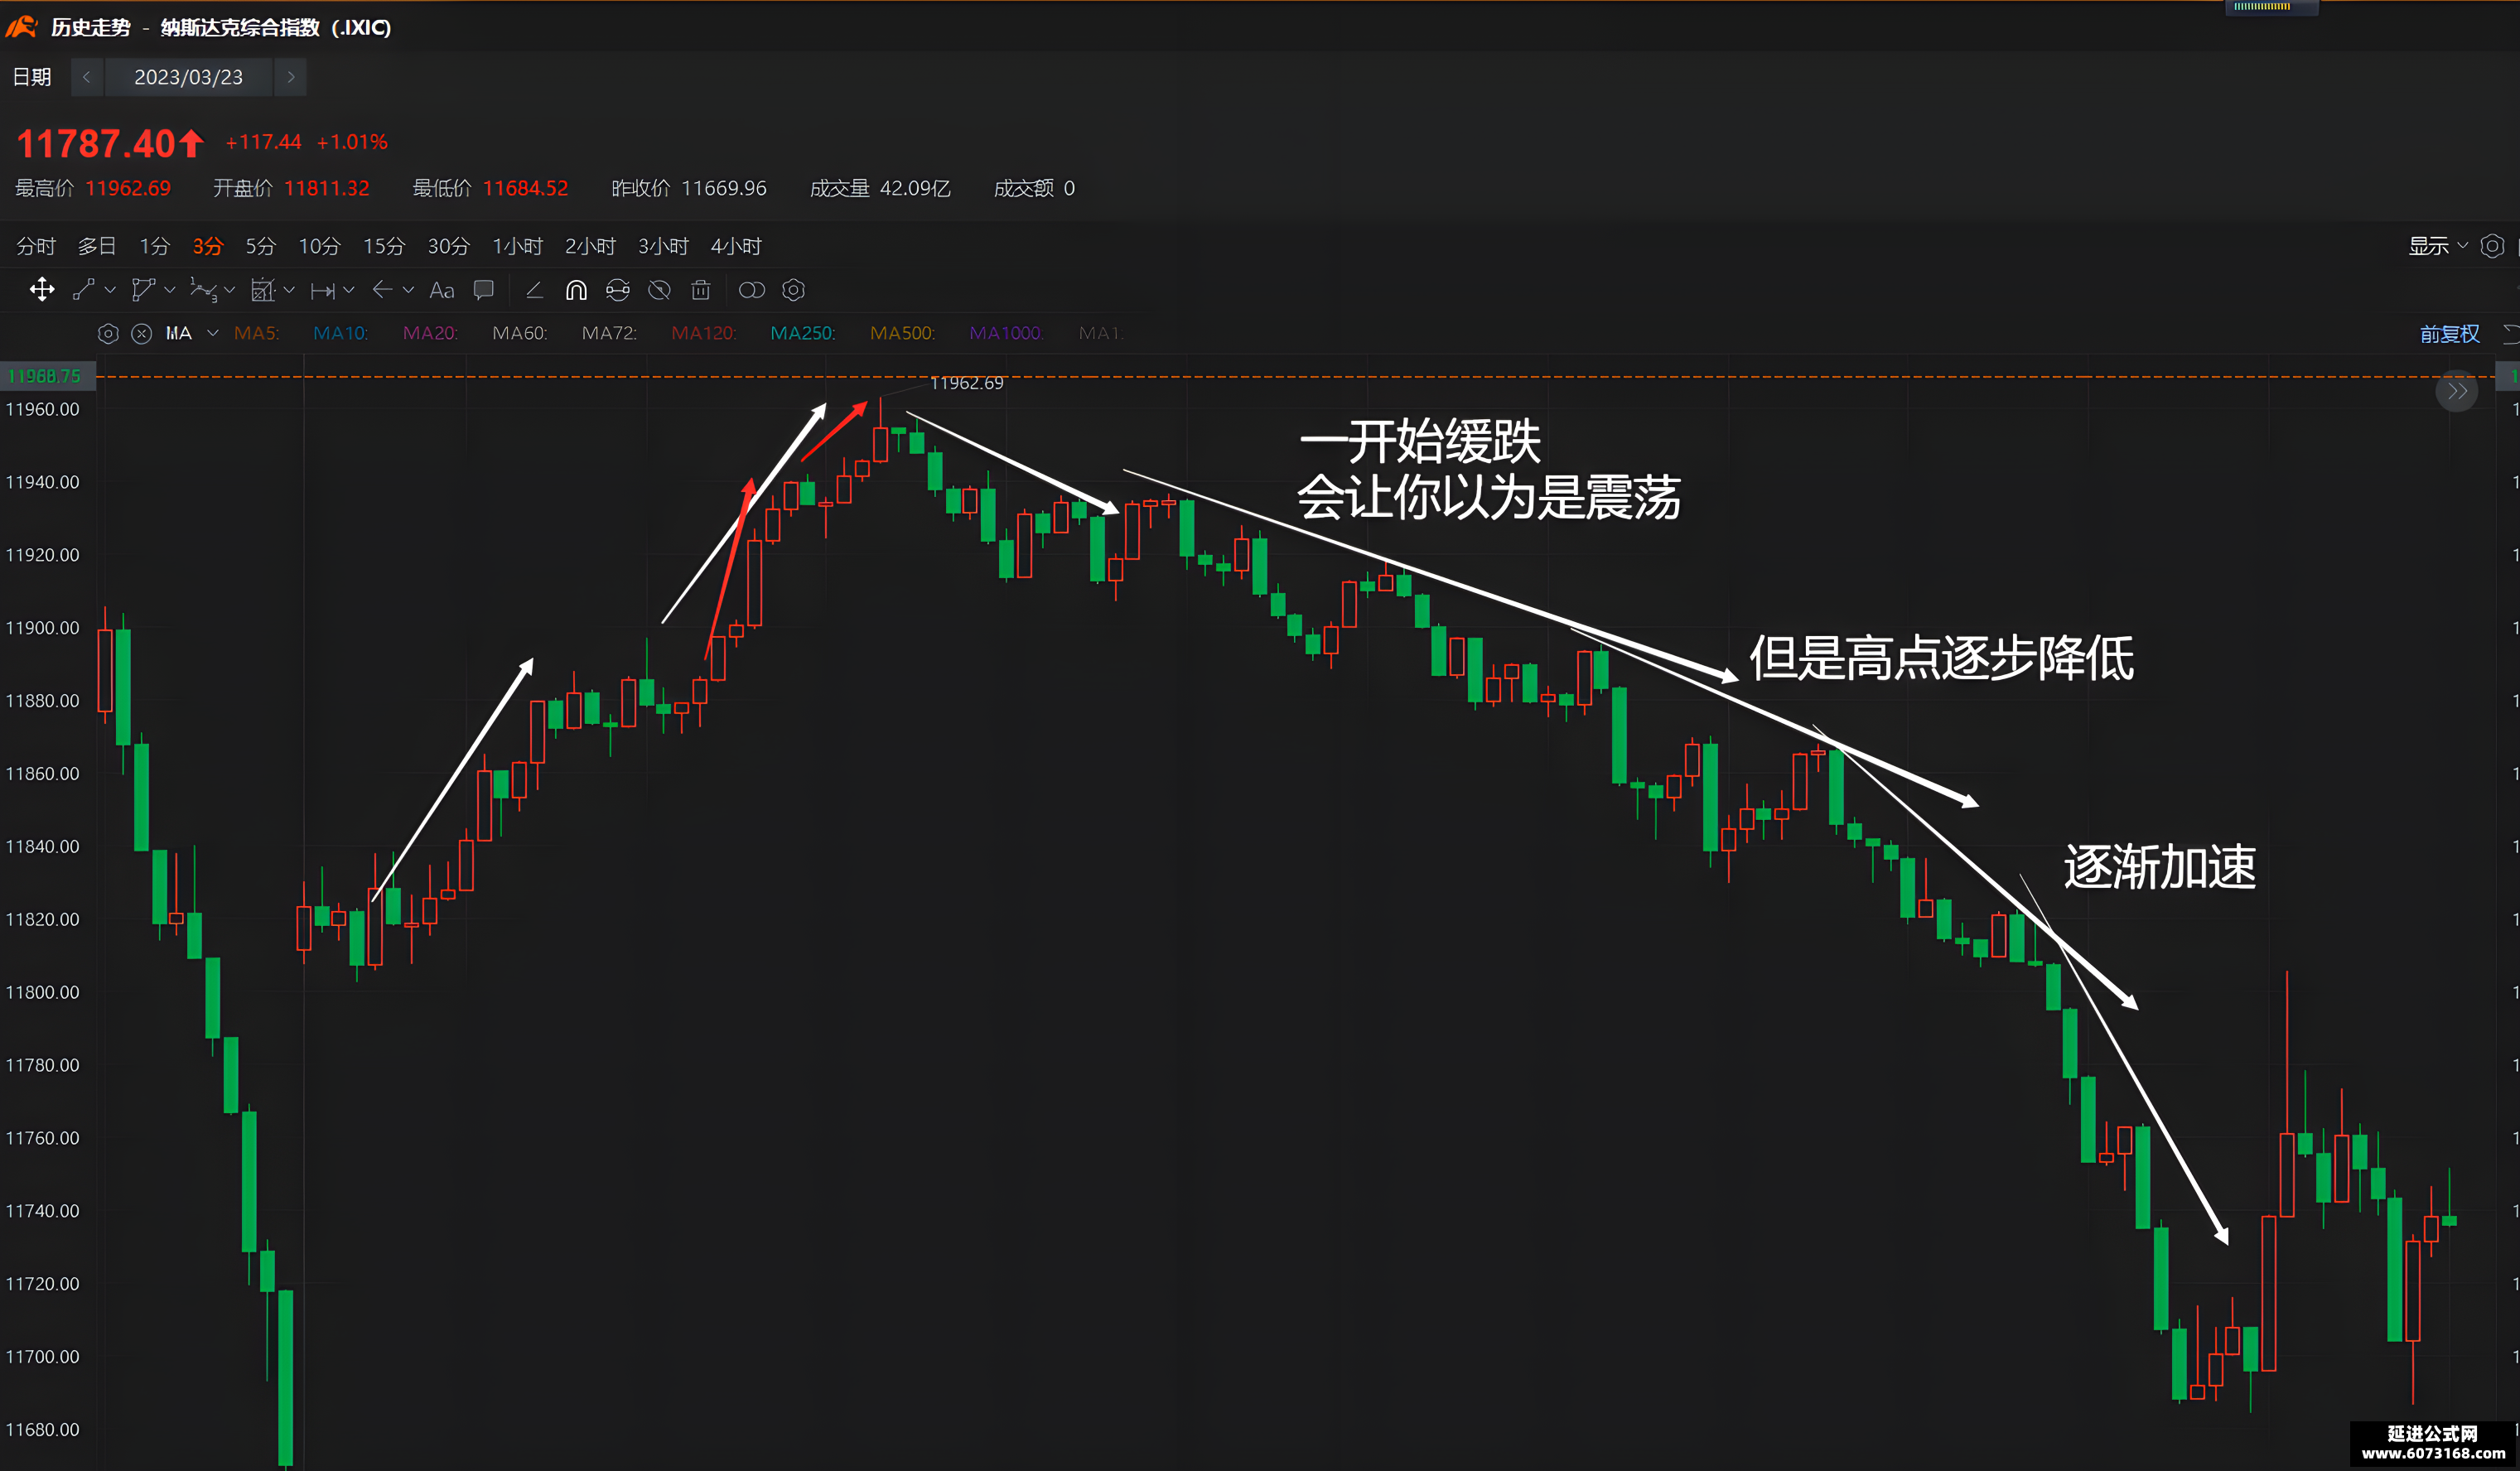Click the 2023/03/23 date field

pyautogui.click(x=188, y=77)
